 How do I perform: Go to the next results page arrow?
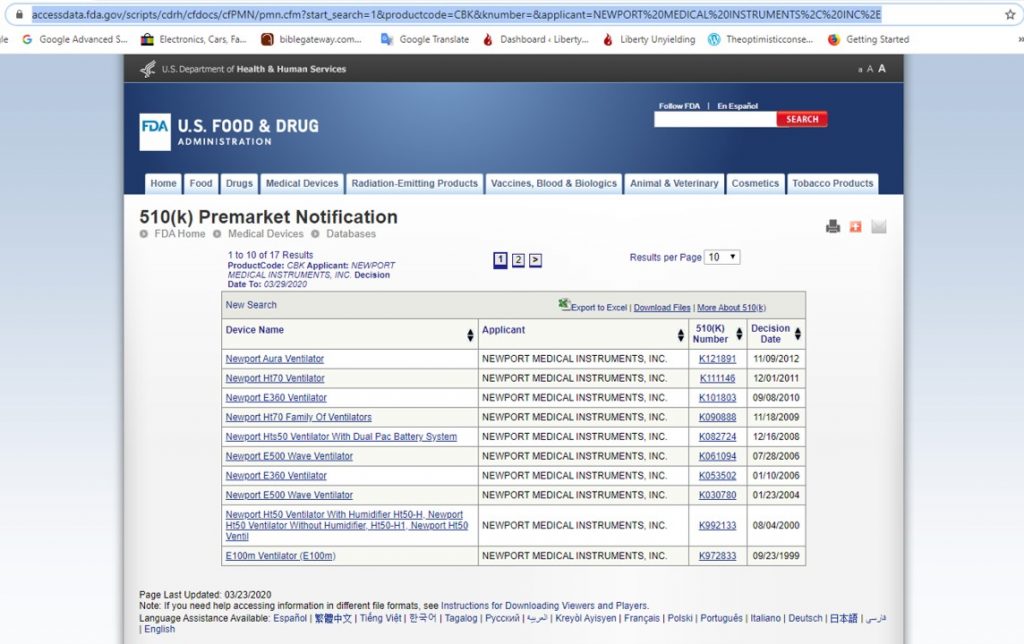535,260
